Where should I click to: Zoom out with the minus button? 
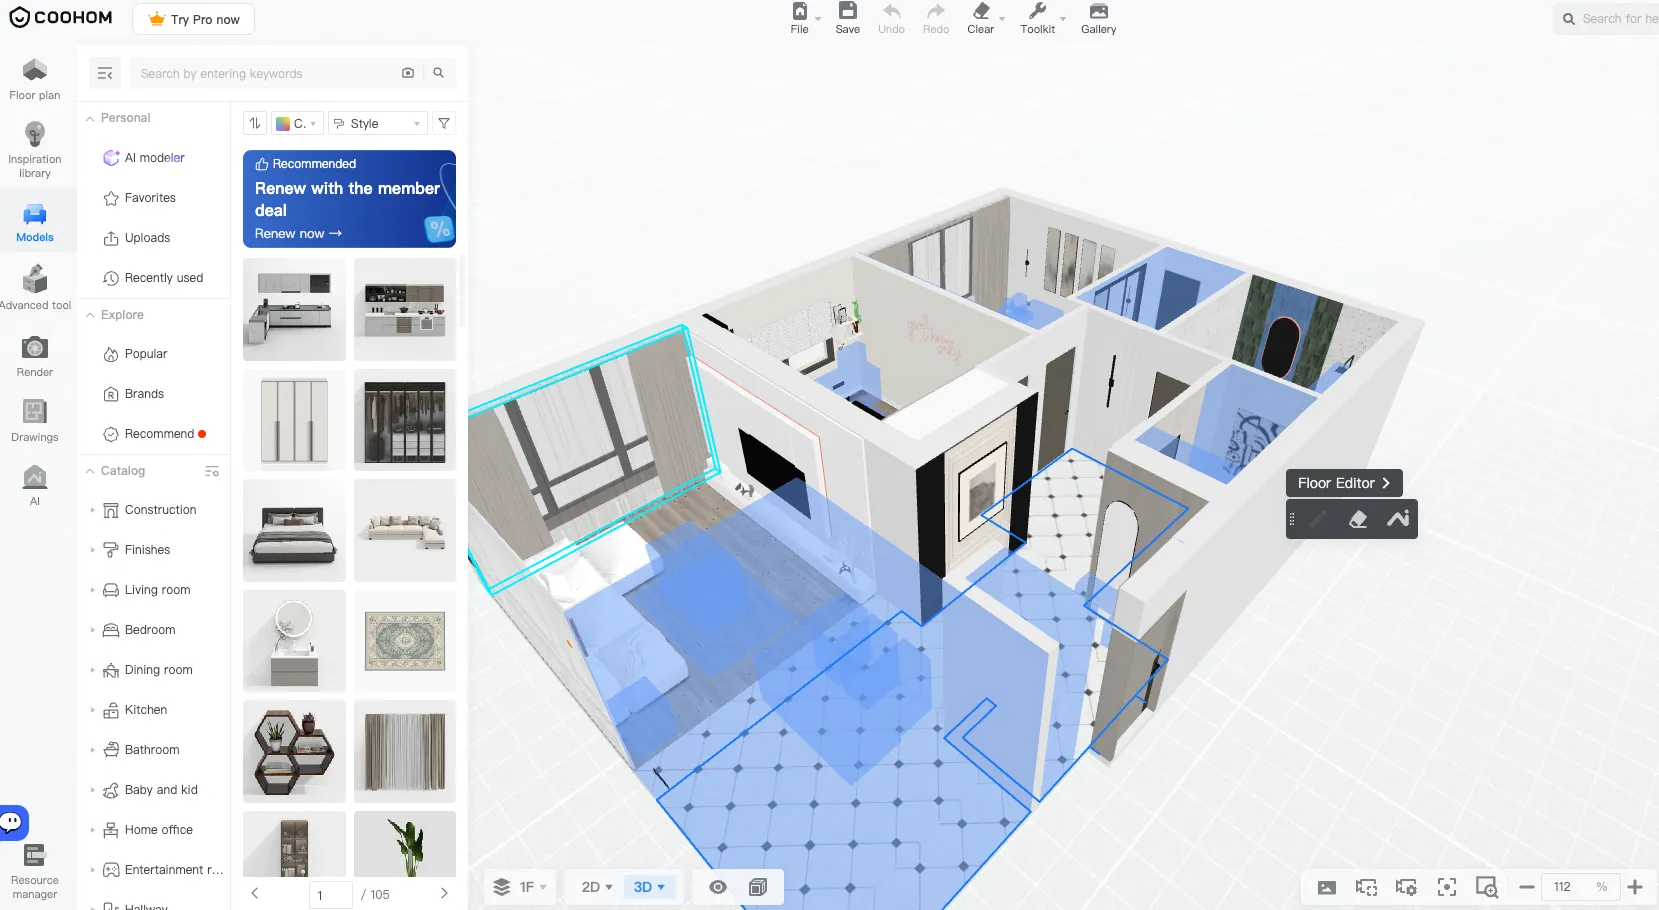[1527, 887]
